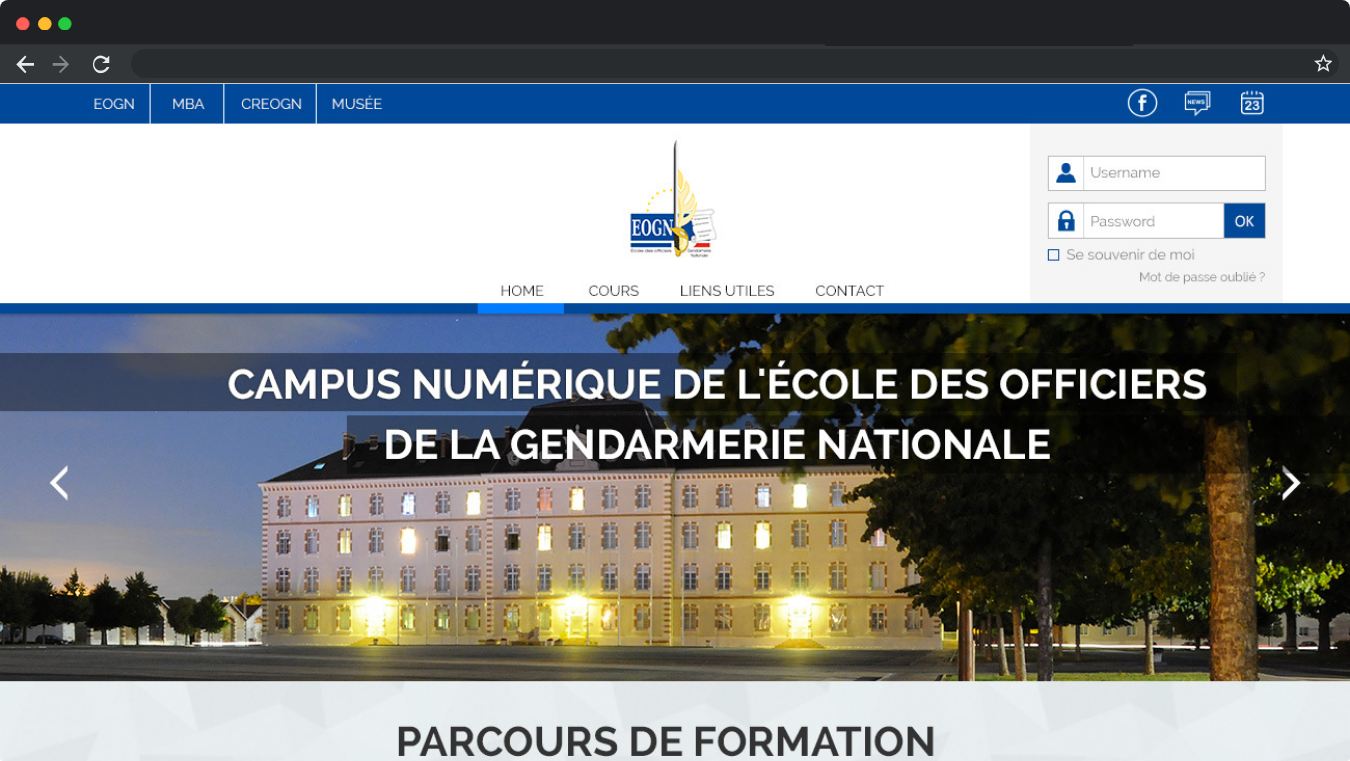Select the LIENS UTILES menu item
1350x761 pixels.
click(x=727, y=291)
